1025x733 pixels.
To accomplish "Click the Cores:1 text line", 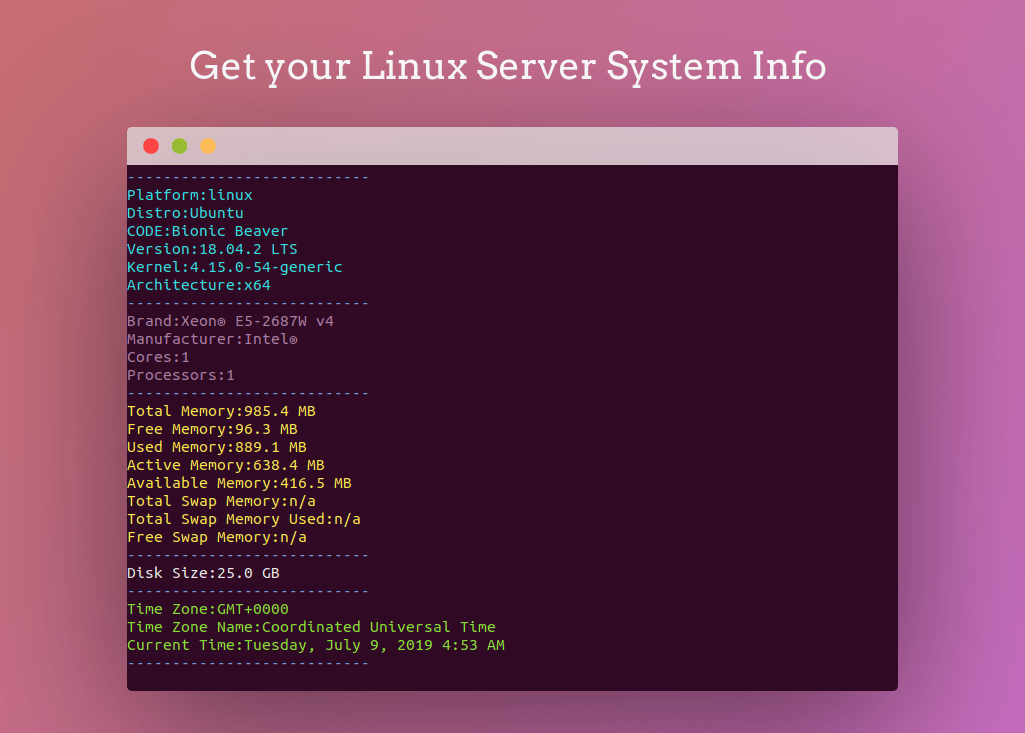I will click(x=160, y=357).
